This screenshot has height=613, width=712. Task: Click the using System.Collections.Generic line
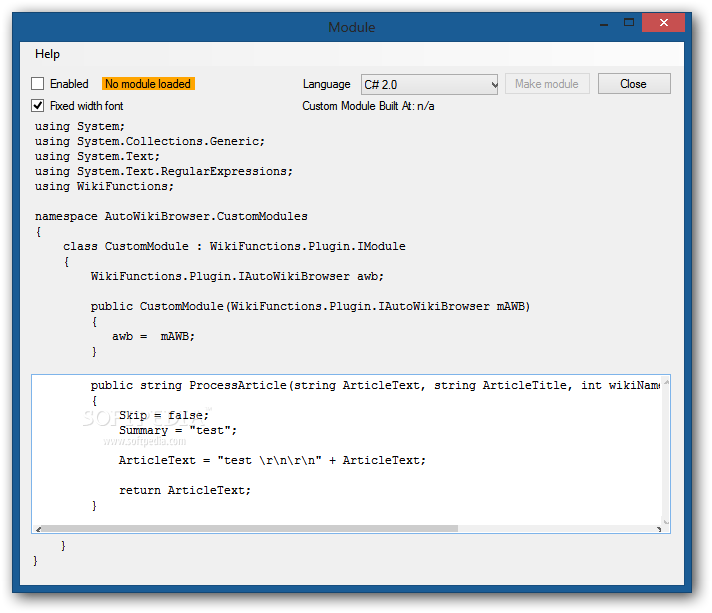[x=150, y=141]
